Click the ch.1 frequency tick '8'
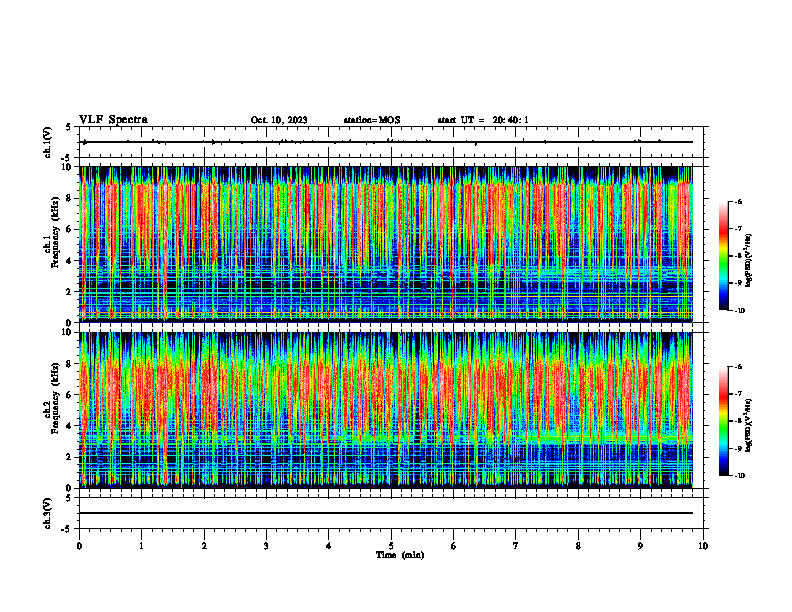This screenshot has width=792, height=612. click(x=70, y=198)
